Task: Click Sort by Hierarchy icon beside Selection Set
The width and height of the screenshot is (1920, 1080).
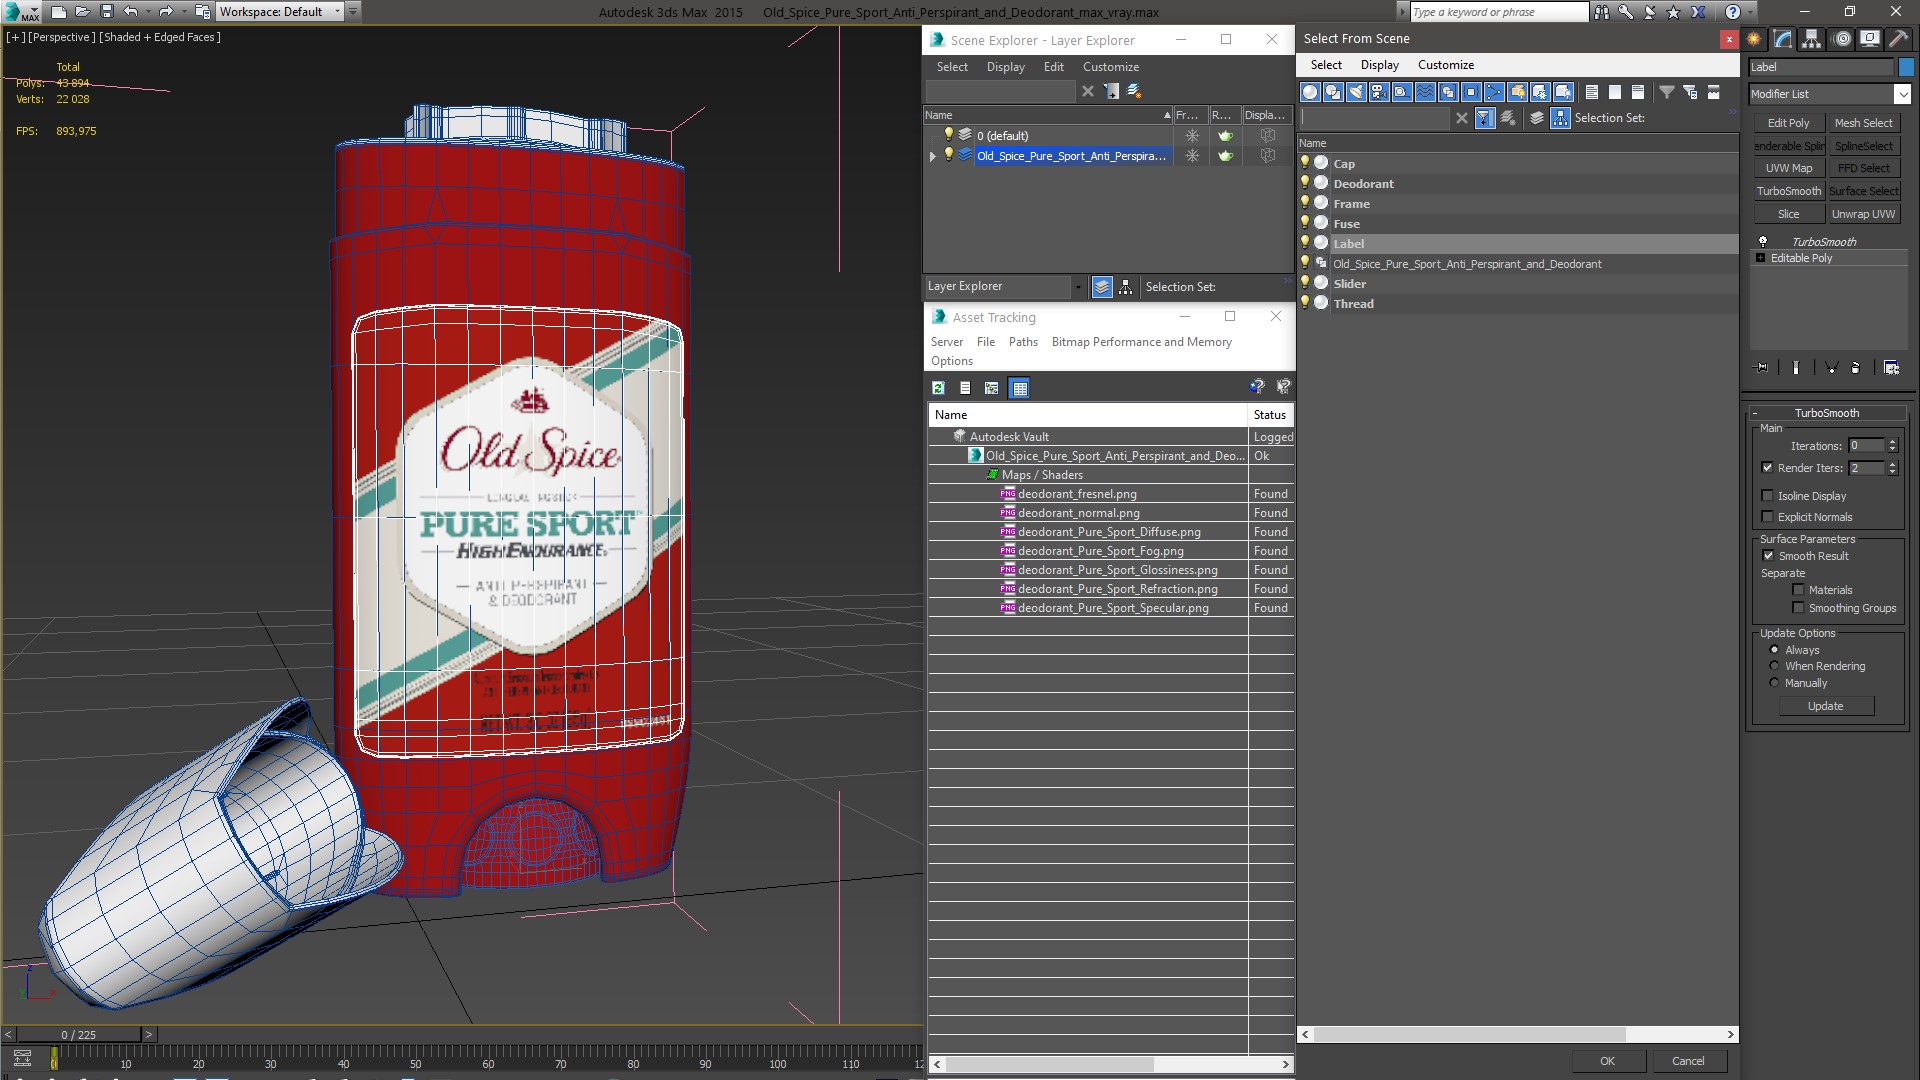Action: pyautogui.click(x=1561, y=118)
